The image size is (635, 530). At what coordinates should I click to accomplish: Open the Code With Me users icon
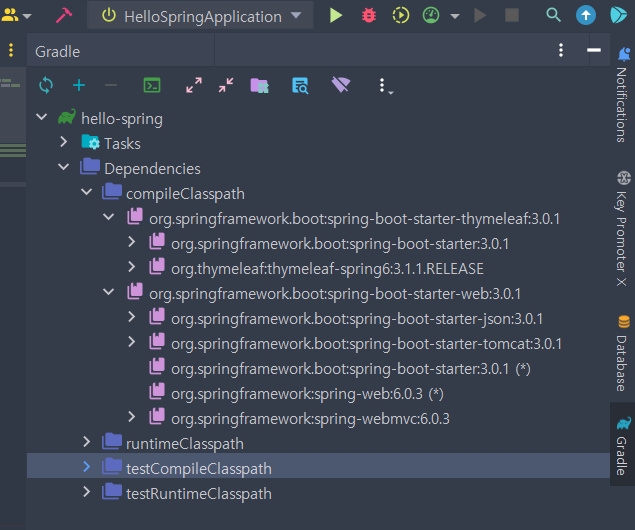[x=10, y=15]
